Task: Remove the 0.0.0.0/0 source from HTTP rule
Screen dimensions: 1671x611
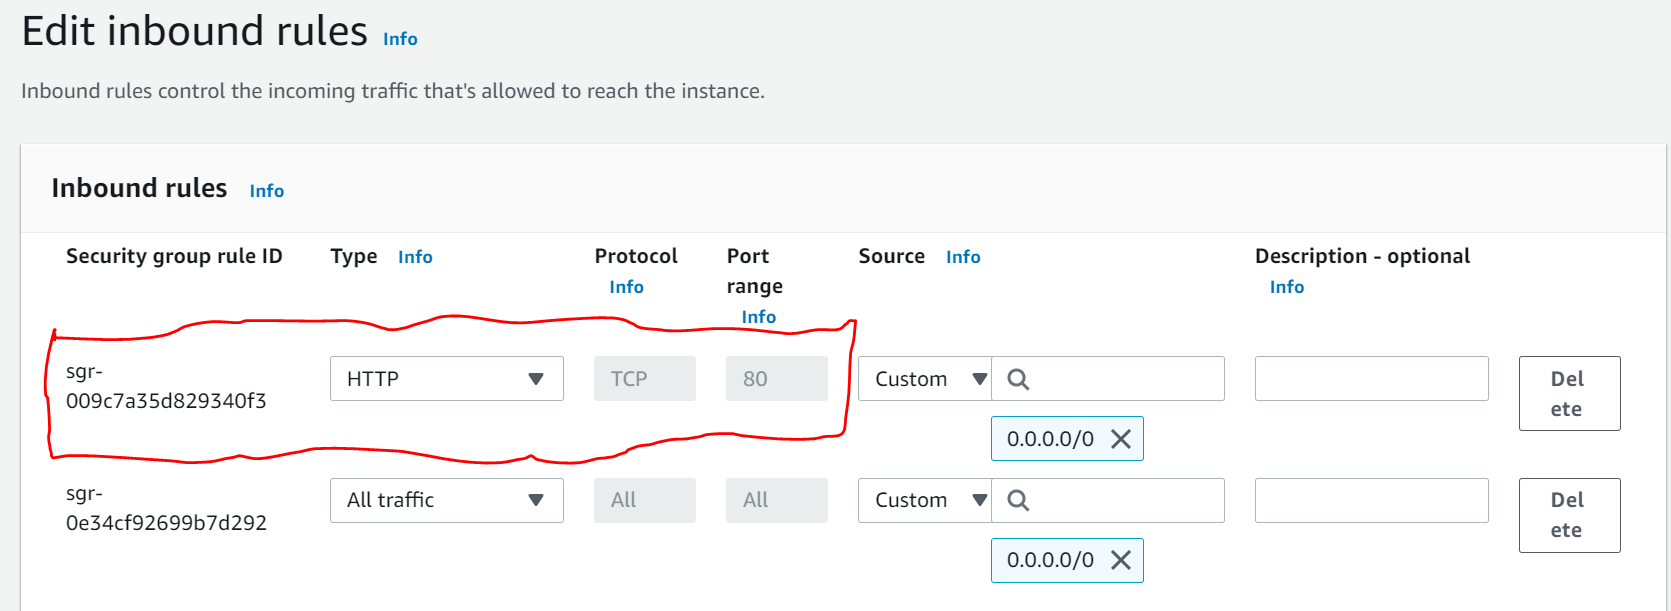Action: coord(1121,439)
